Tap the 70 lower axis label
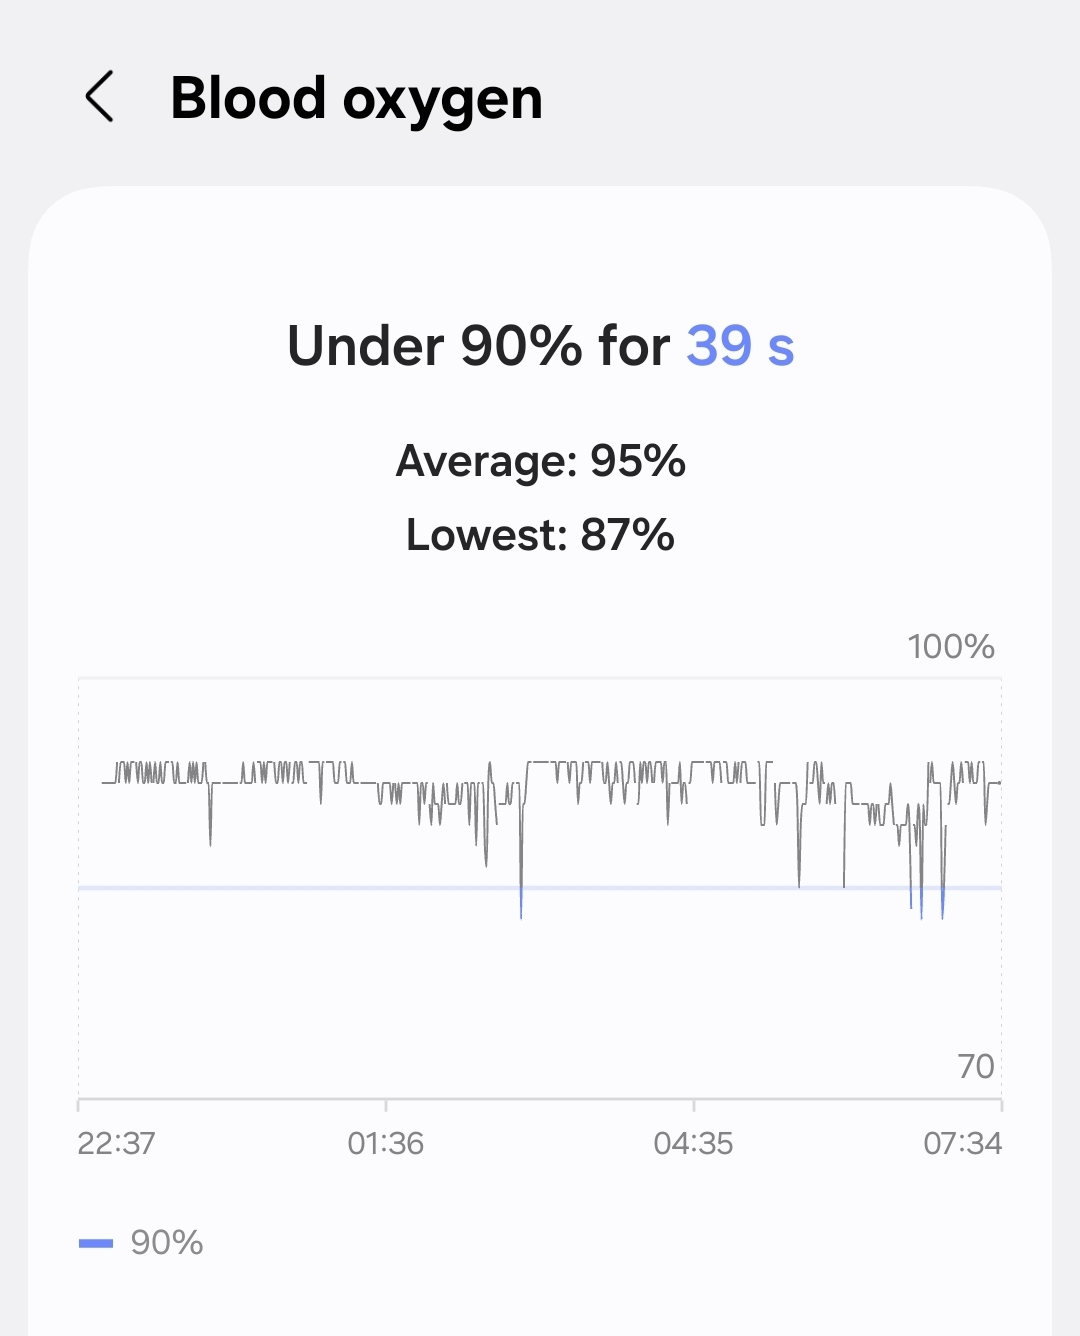Image resolution: width=1080 pixels, height=1336 pixels. [x=975, y=1067]
